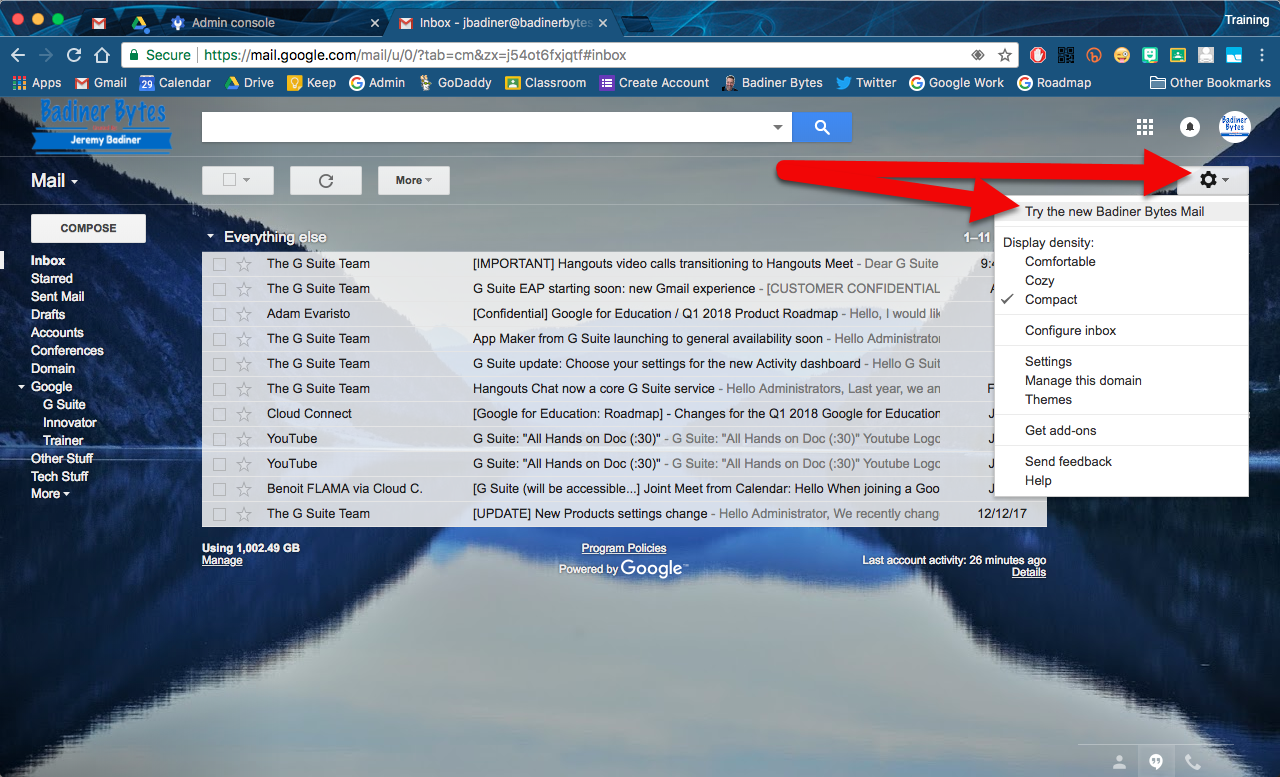
Task: Check the Hangouts Chat email checkbox
Action: click(219, 389)
